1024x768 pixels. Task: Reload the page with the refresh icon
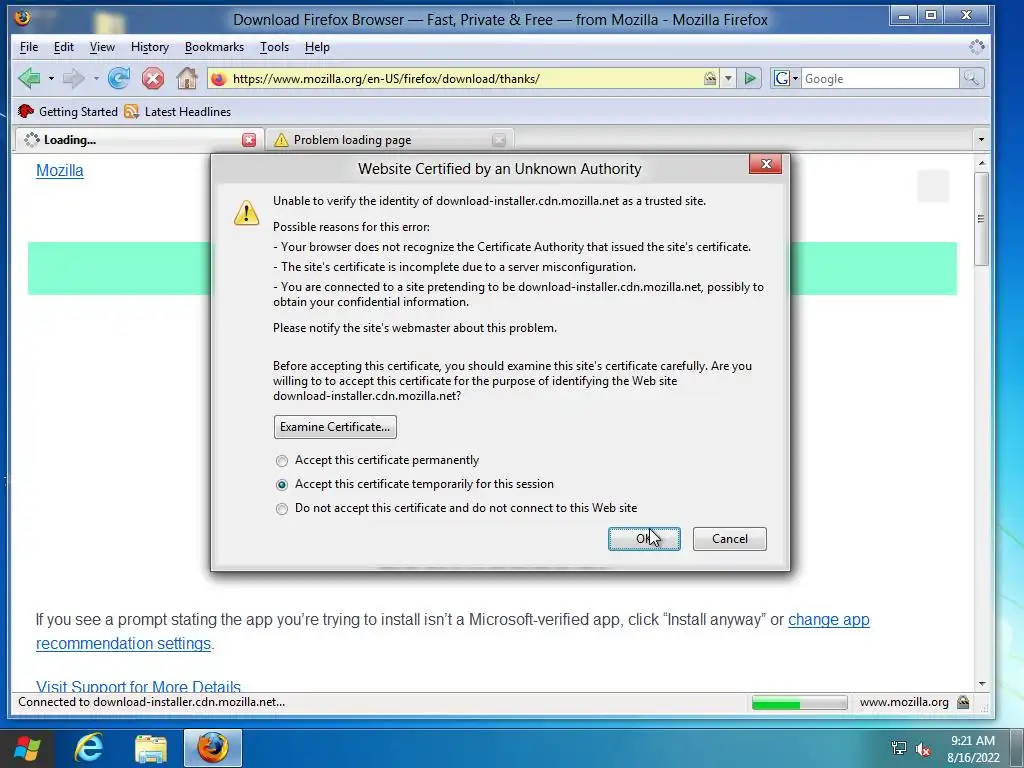coord(119,79)
